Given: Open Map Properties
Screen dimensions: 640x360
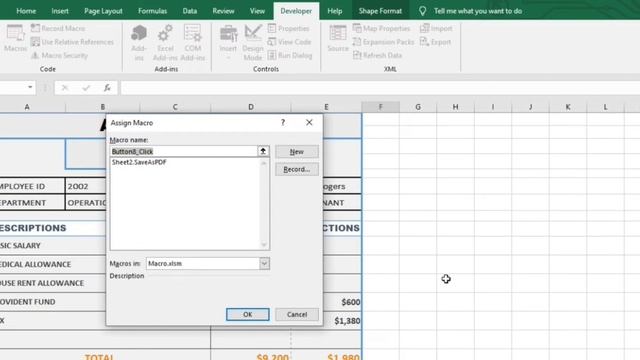Looking at the screenshot, I should click(x=381, y=28).
